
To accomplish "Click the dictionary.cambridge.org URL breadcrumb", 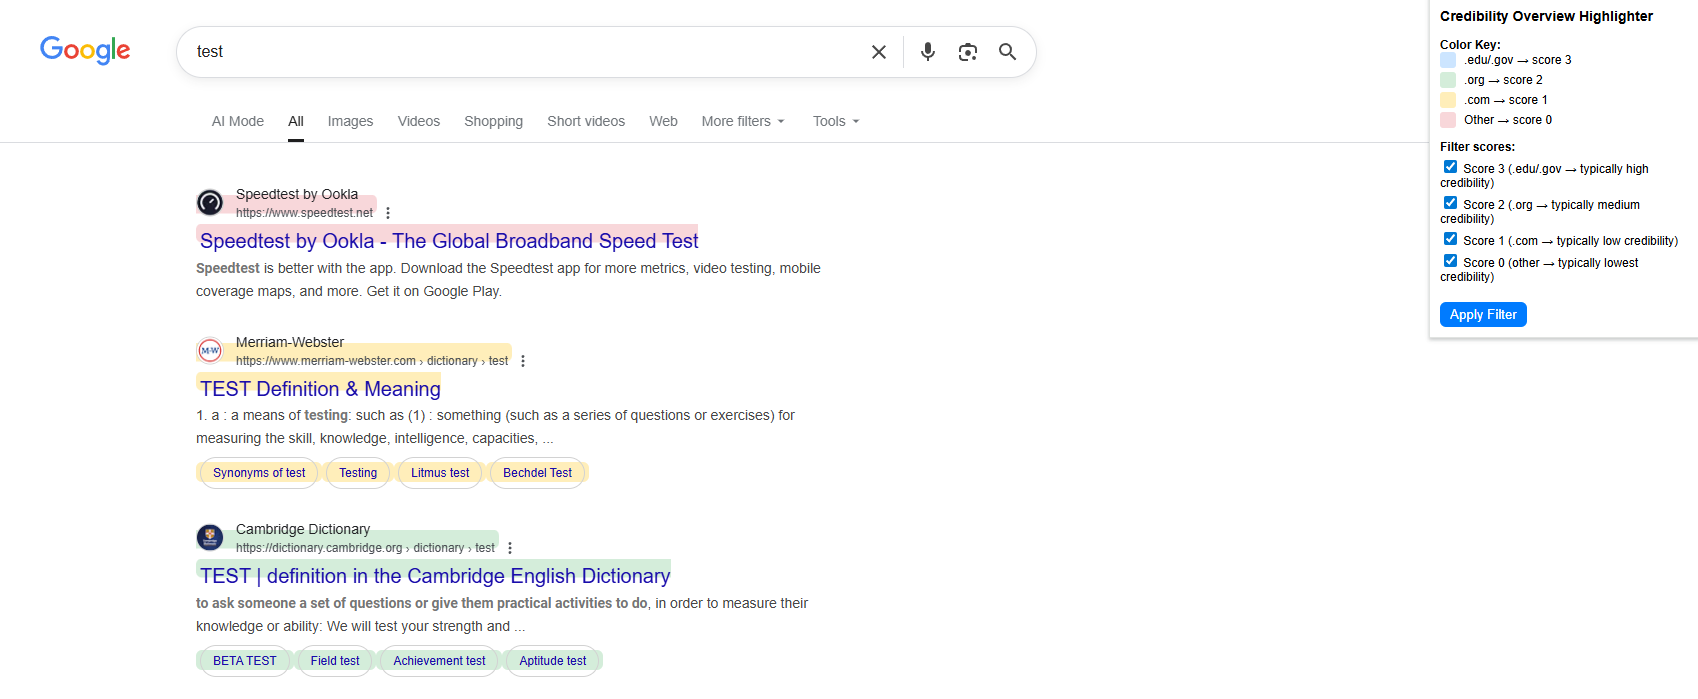I will (365, 548).
